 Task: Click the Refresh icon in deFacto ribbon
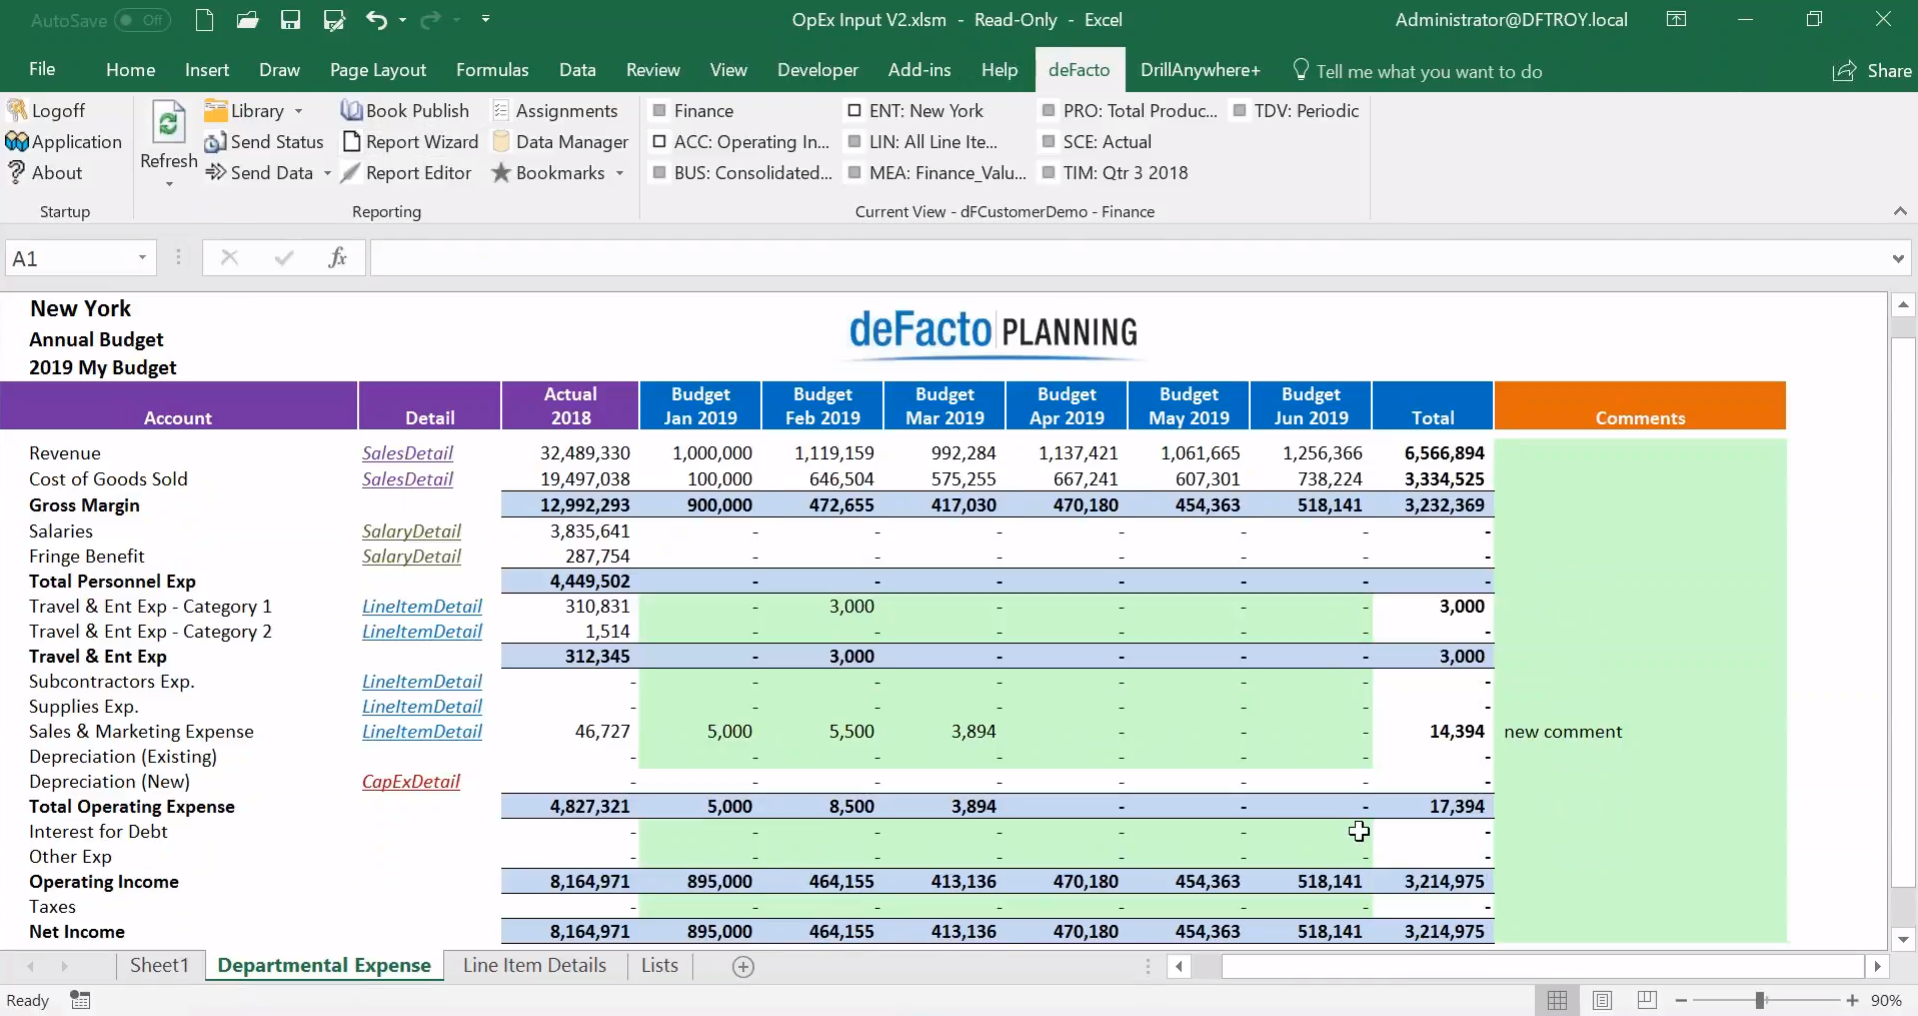point(168,125)
